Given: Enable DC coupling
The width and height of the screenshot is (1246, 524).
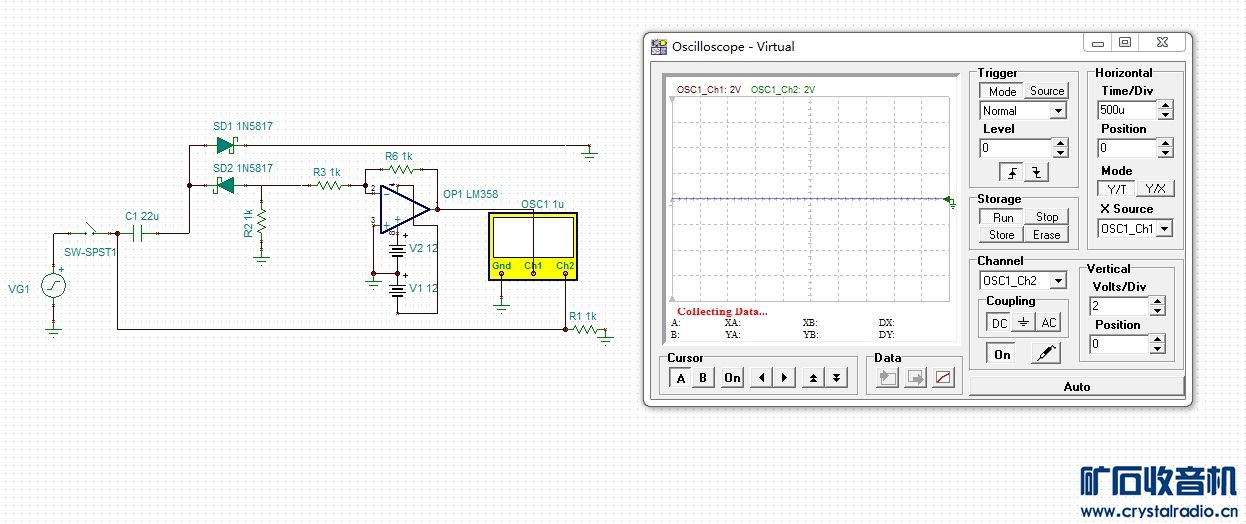Looking at the screenshot, I should click(x=999, y=323).
